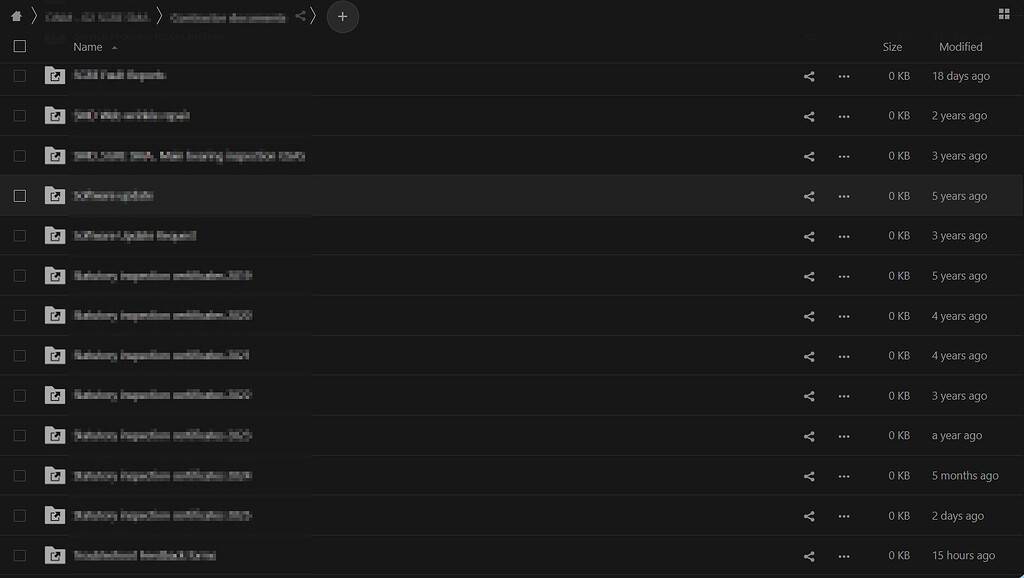Check the checkbox for the last folder

[20, 555]
